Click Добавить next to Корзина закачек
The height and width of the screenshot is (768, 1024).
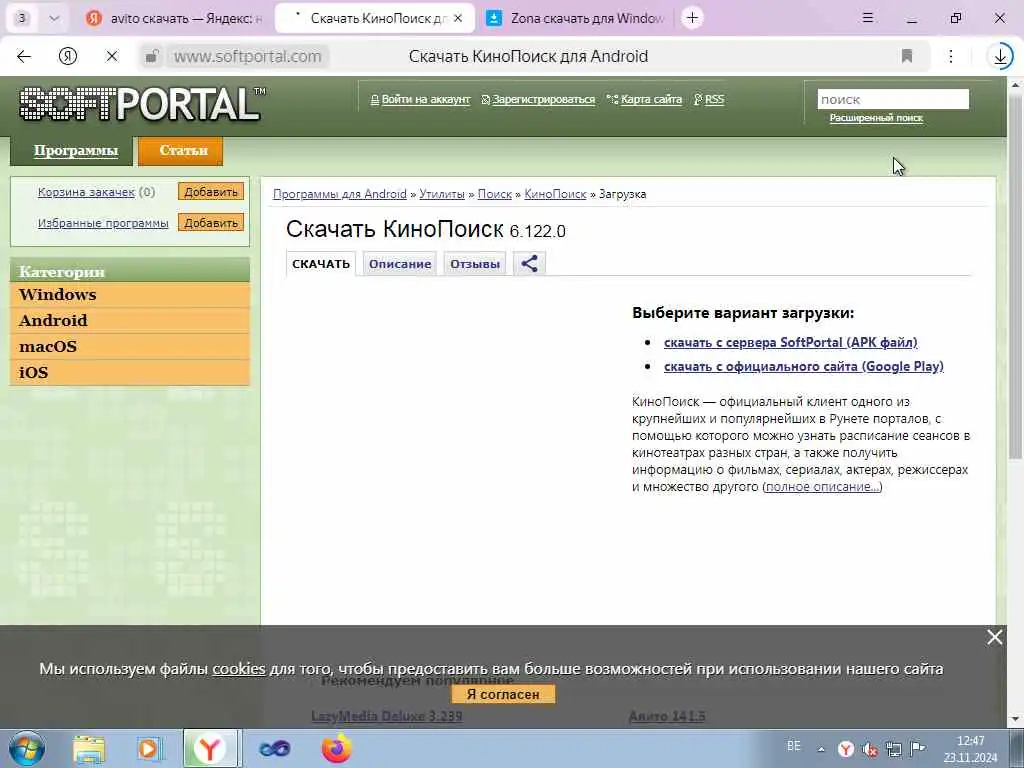211,192
